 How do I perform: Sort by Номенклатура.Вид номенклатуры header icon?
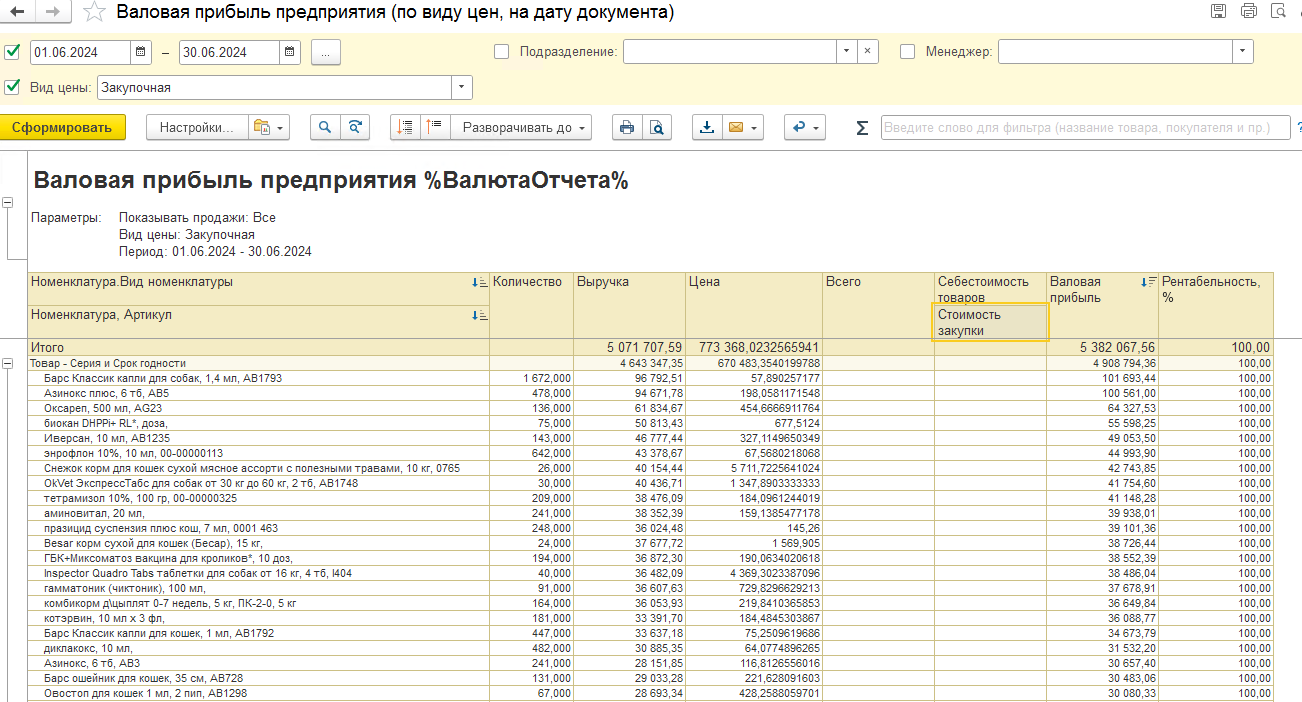480,283
